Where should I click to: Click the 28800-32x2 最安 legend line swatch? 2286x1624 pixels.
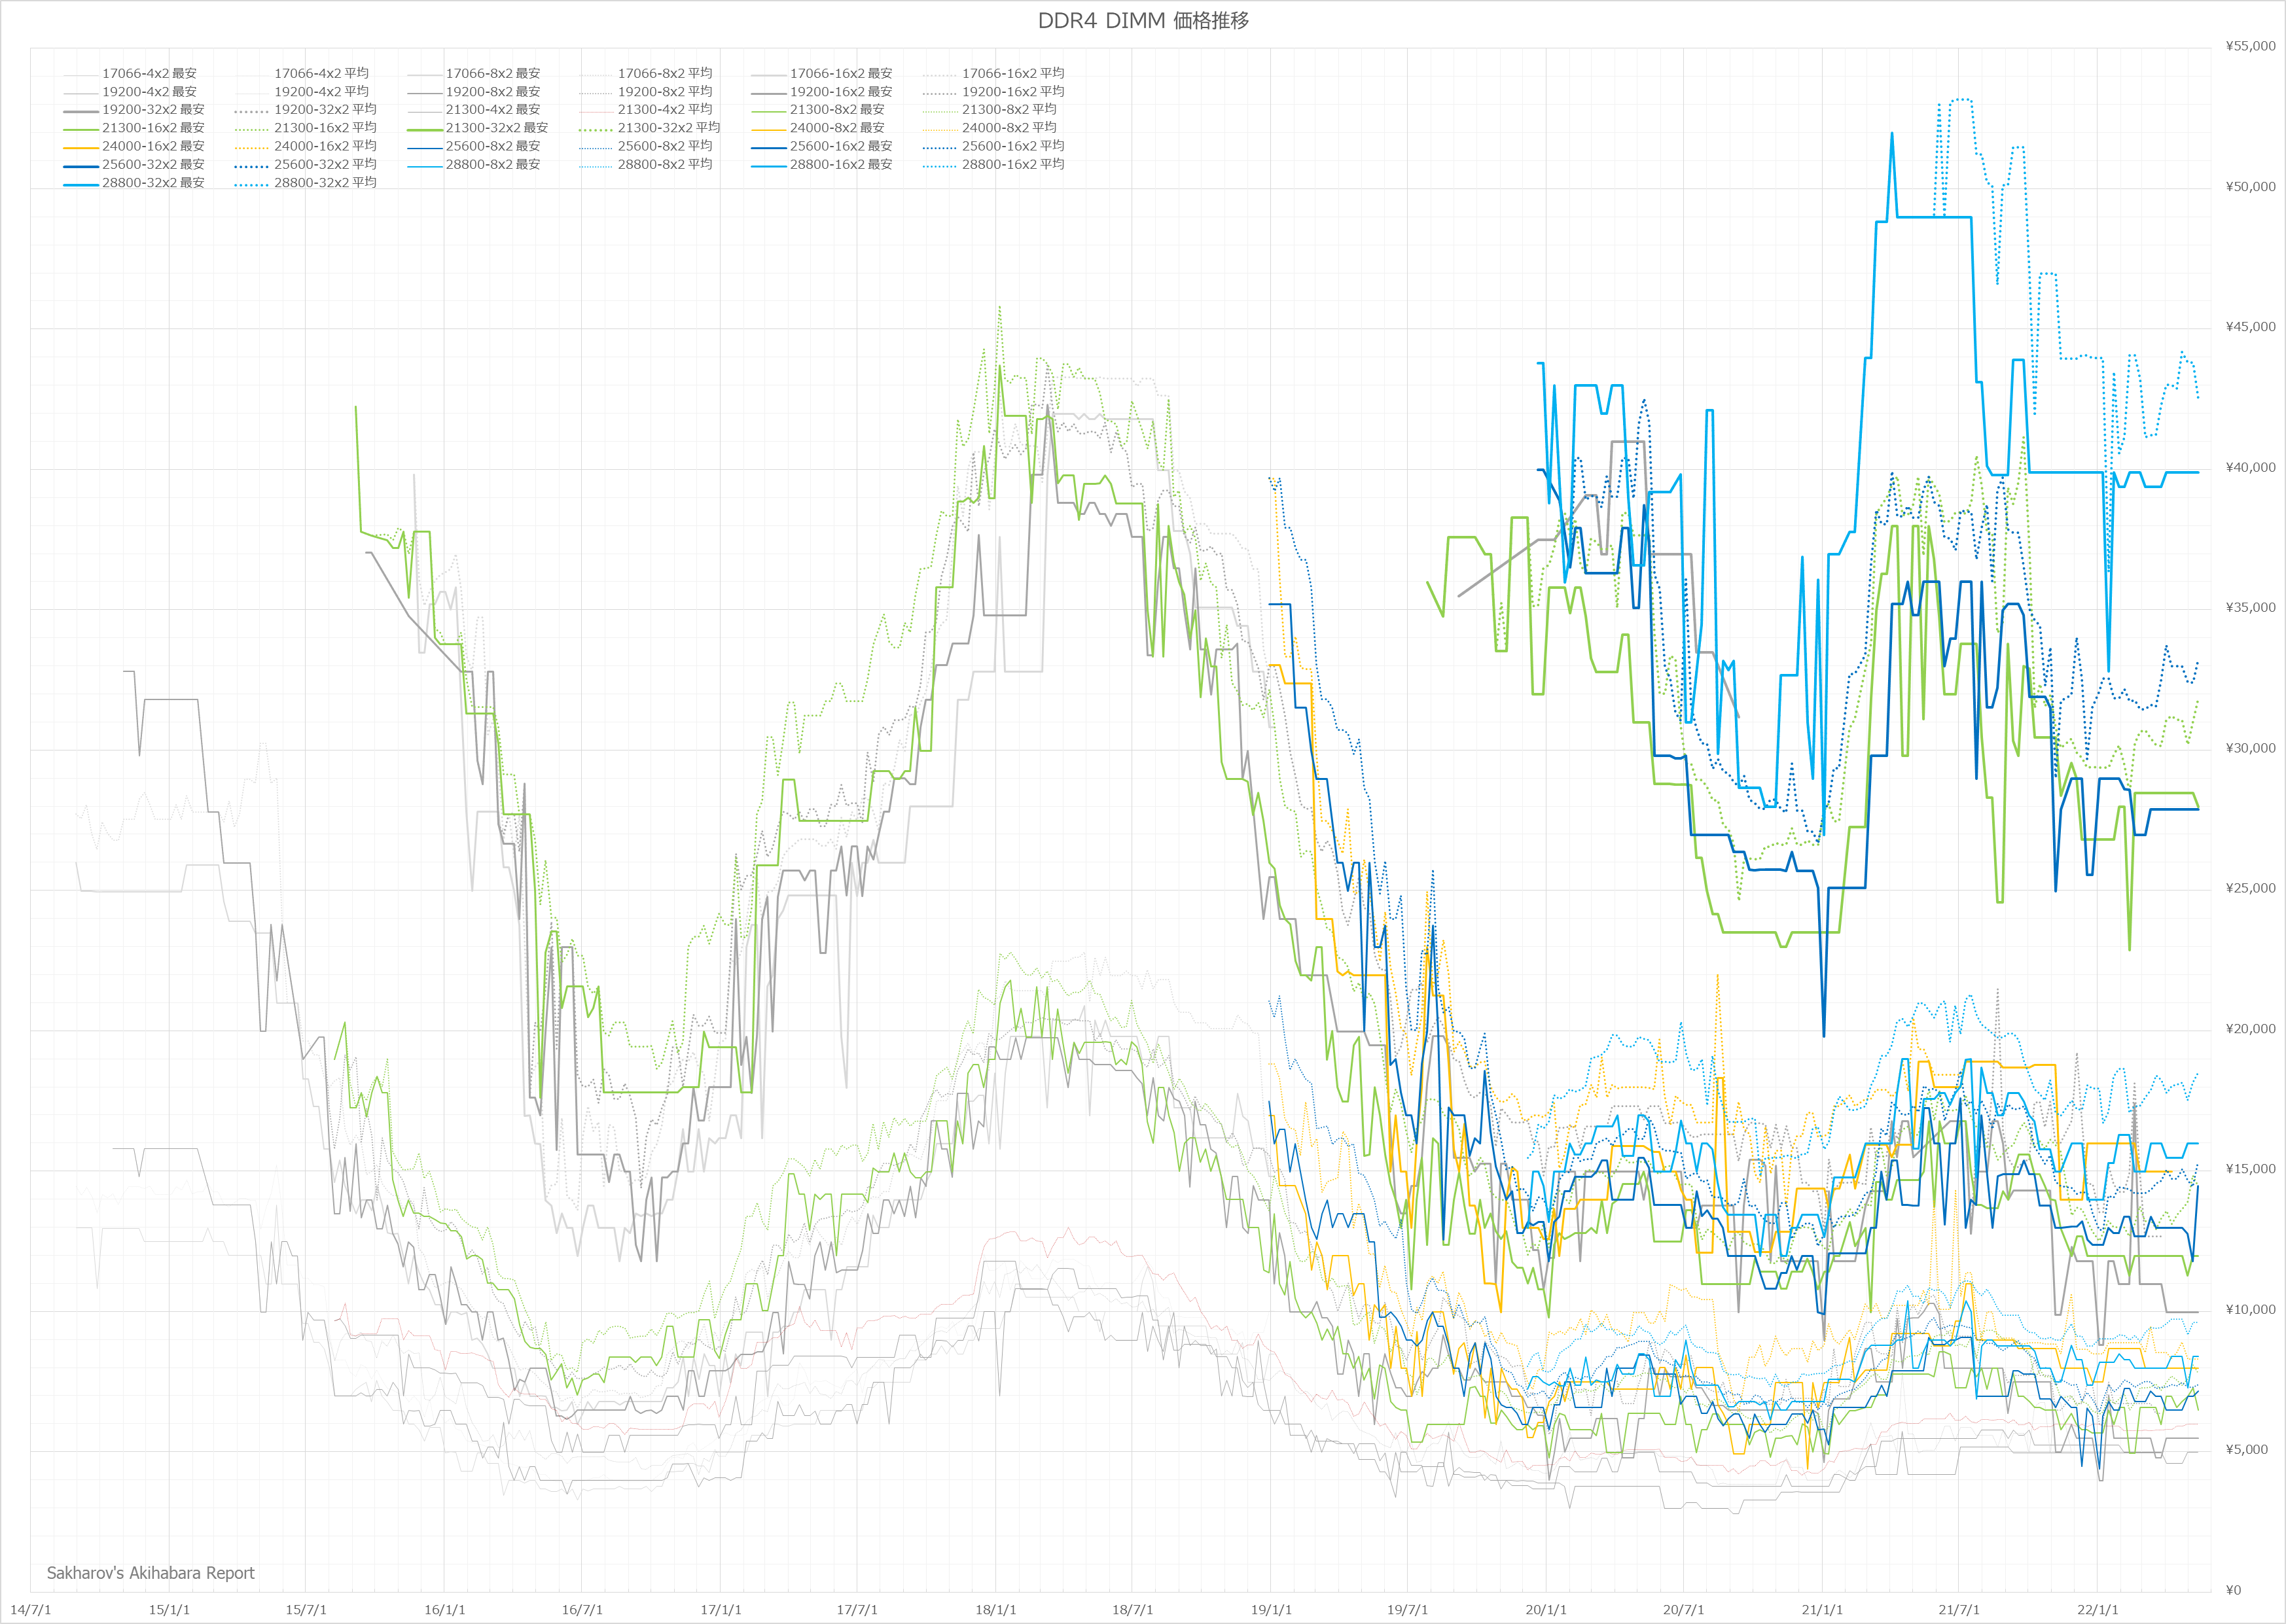point(81,184)
